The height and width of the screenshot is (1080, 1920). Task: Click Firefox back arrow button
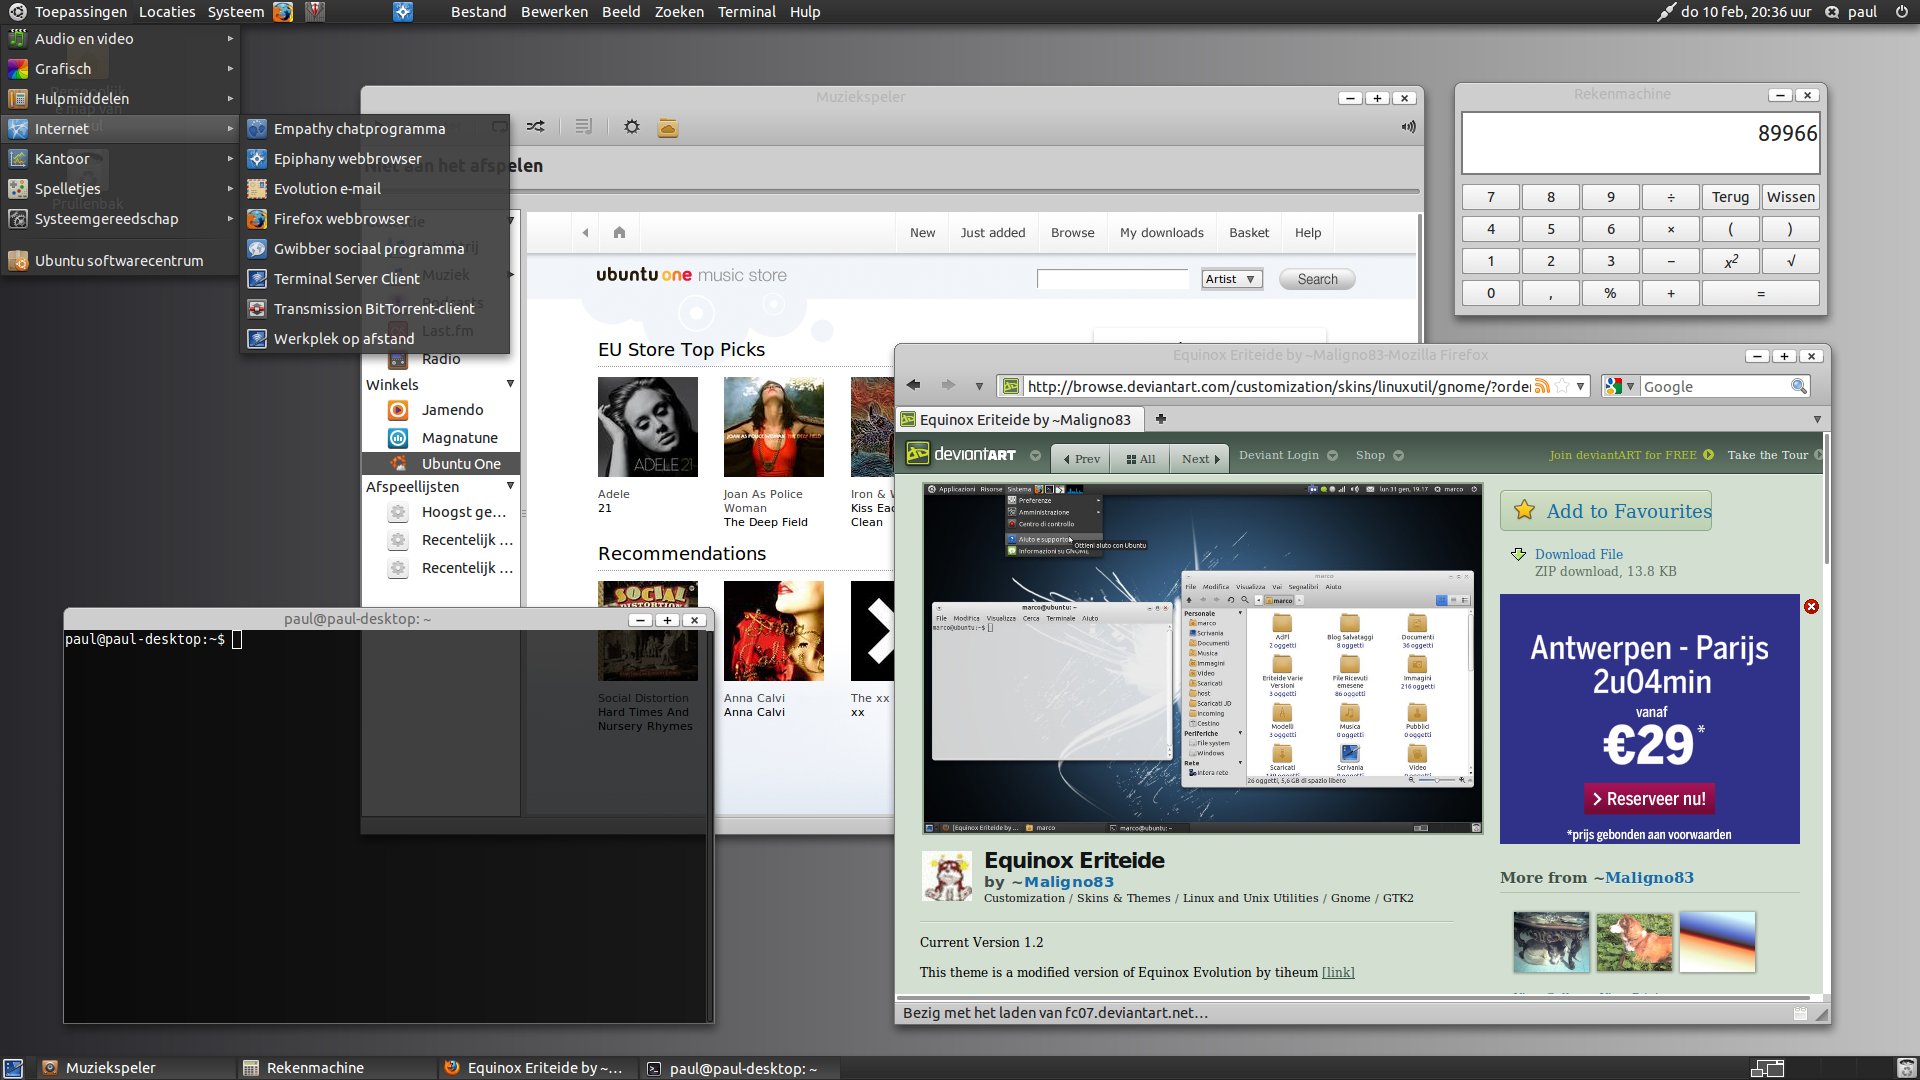point(913,386)
